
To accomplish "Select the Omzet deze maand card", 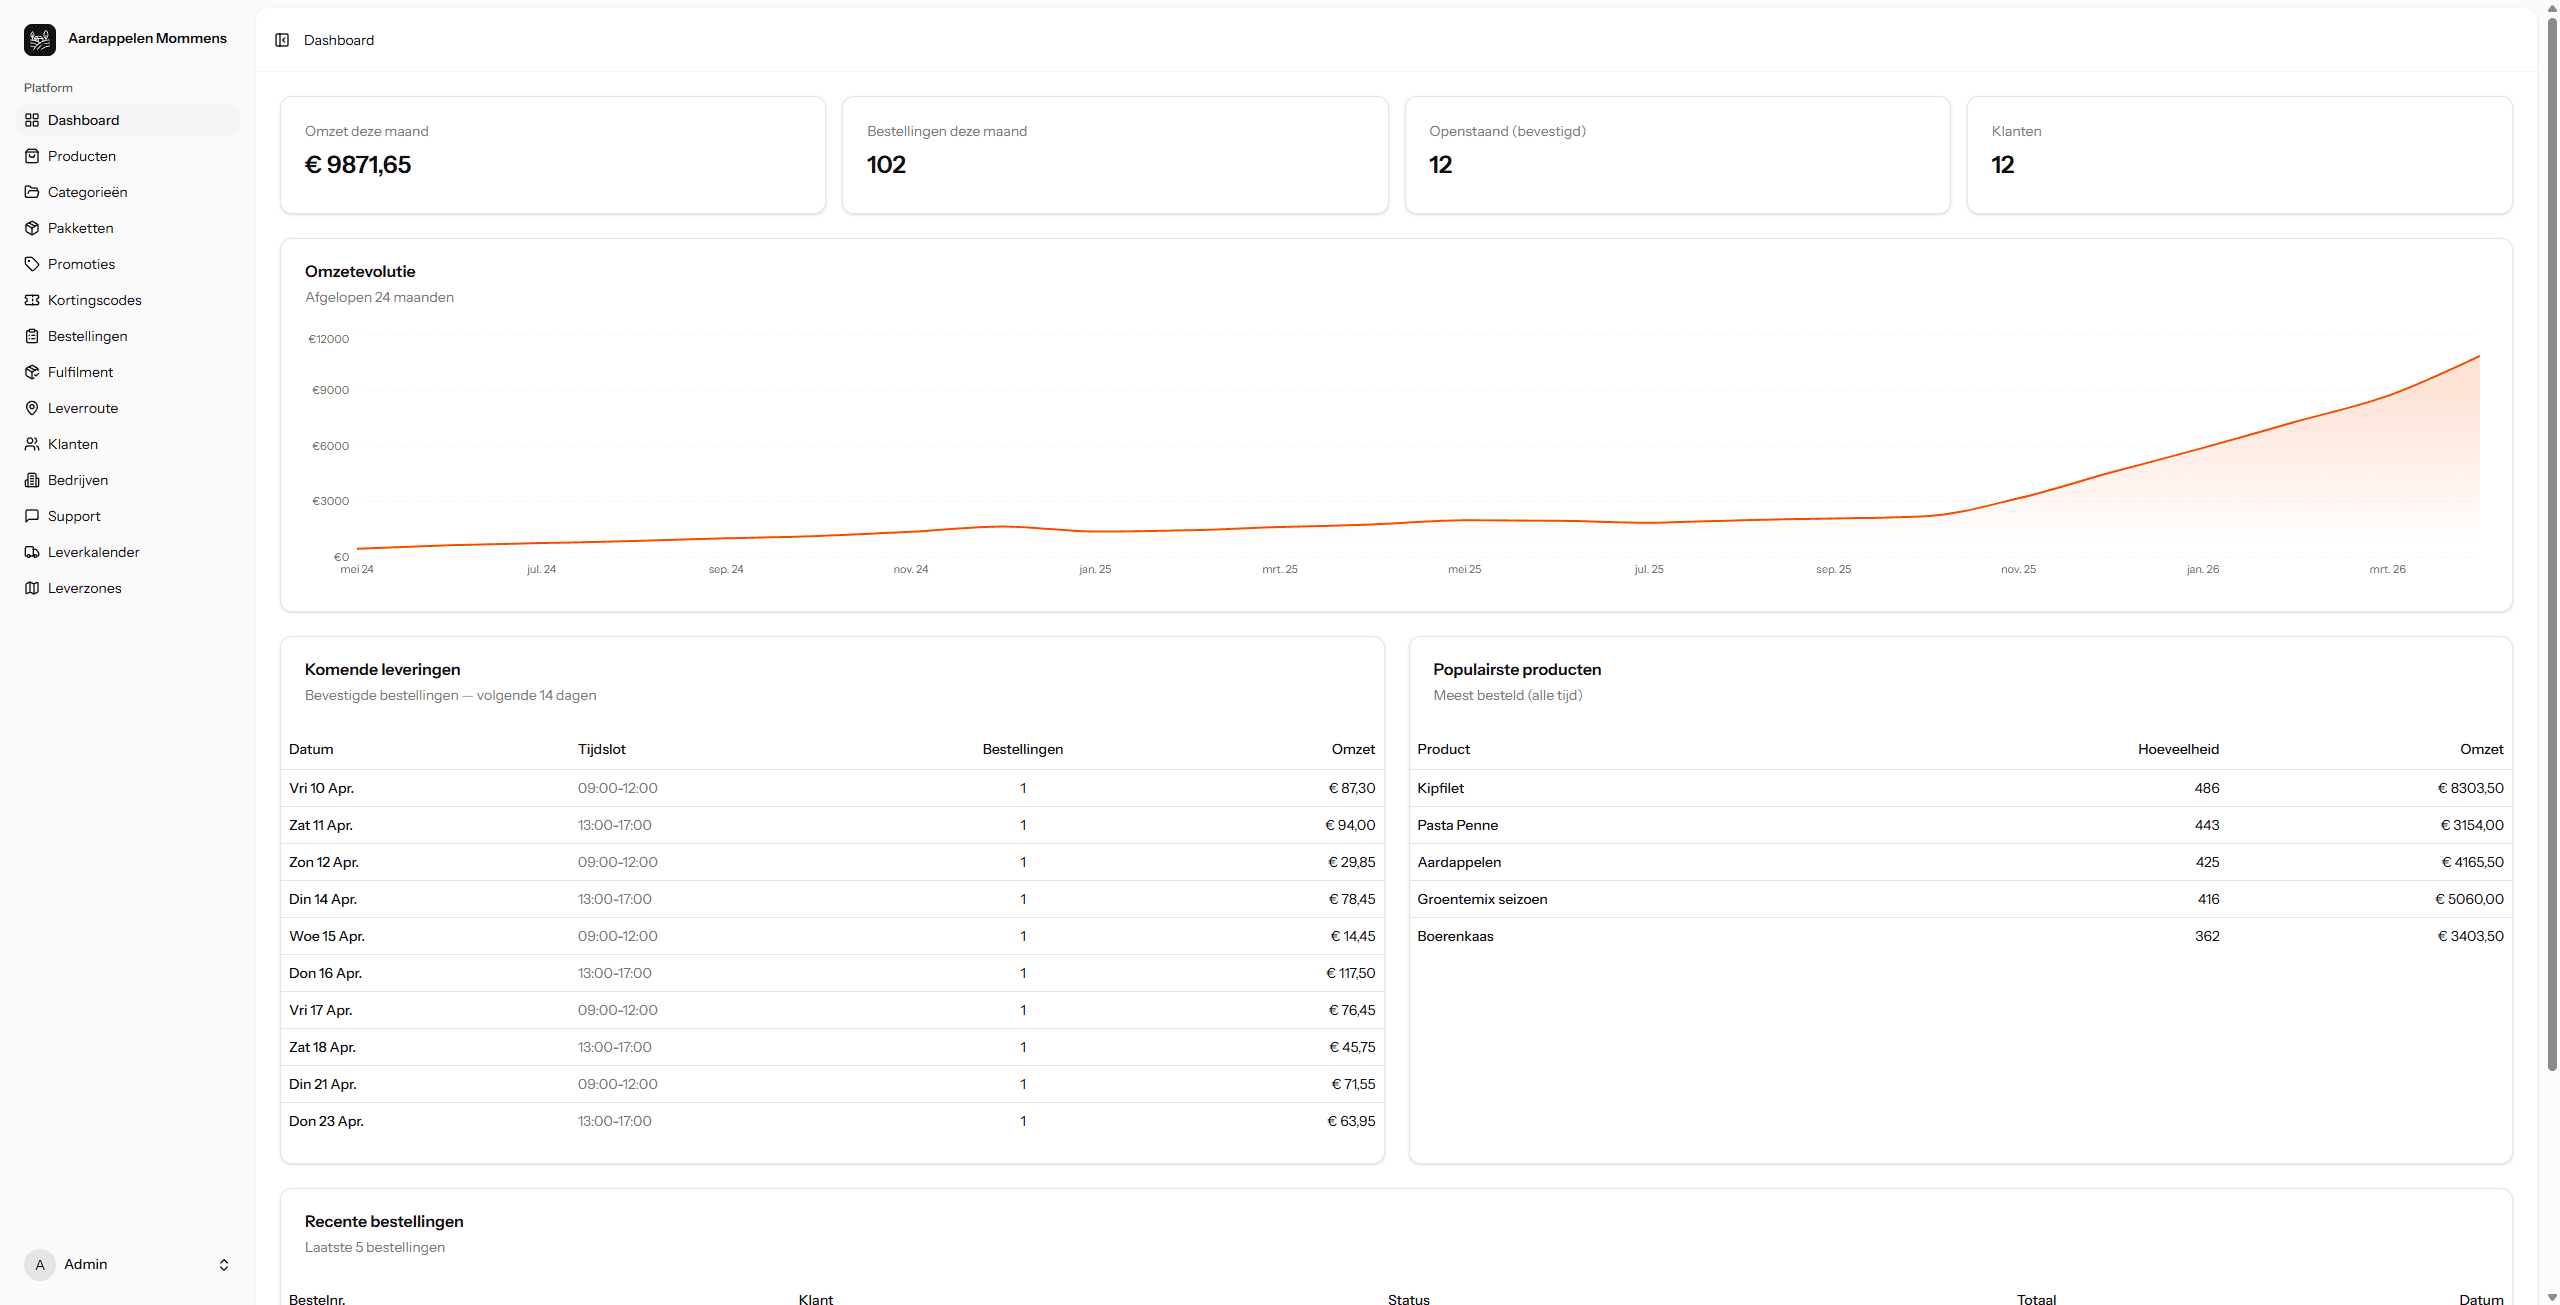I will 552,155.
